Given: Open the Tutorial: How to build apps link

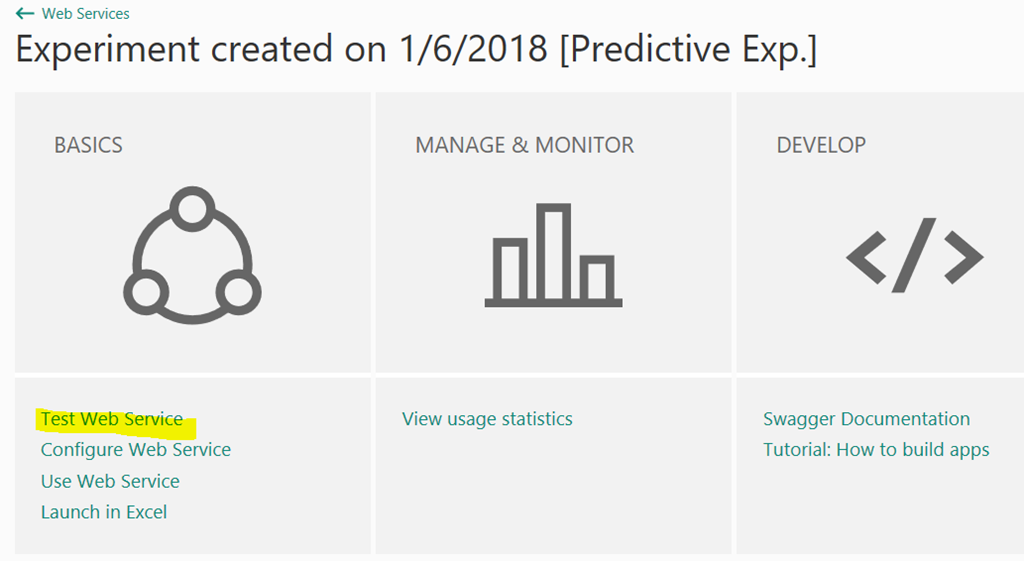Looking at the screenshot, I should point(876,450).
